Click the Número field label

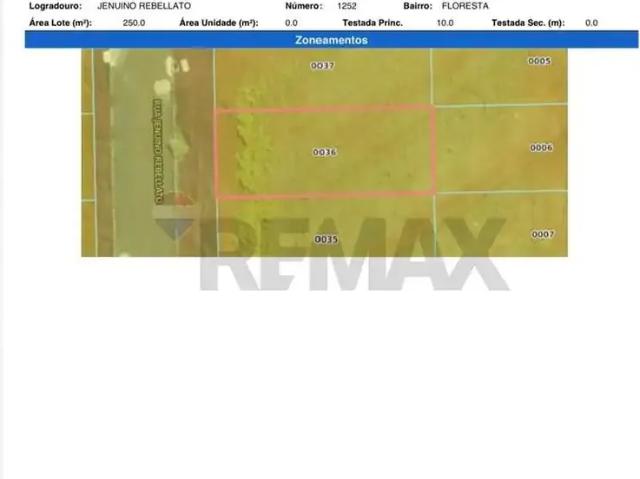pos(304,6)
